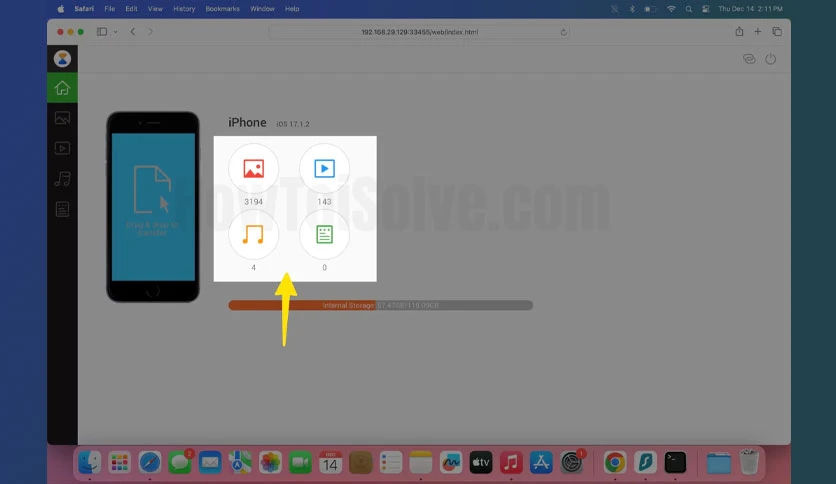Click the Safari share button
Screen dimensions: 836x484
point(739,32)
